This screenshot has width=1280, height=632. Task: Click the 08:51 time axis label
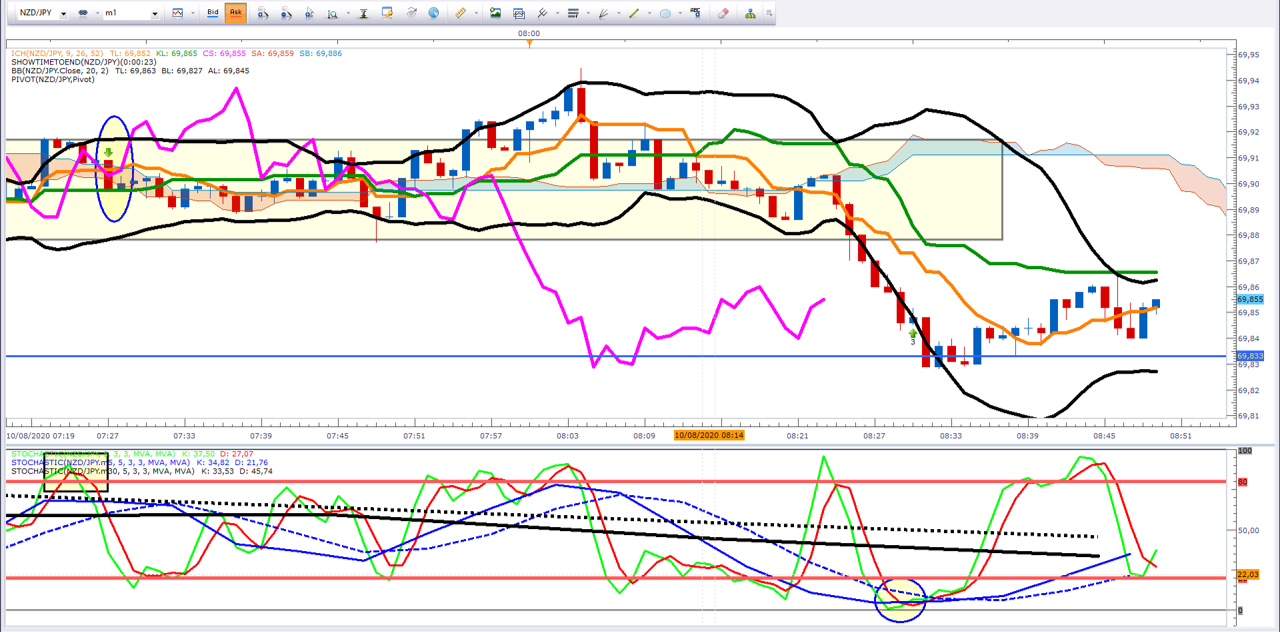click(x=1181, y=436)
